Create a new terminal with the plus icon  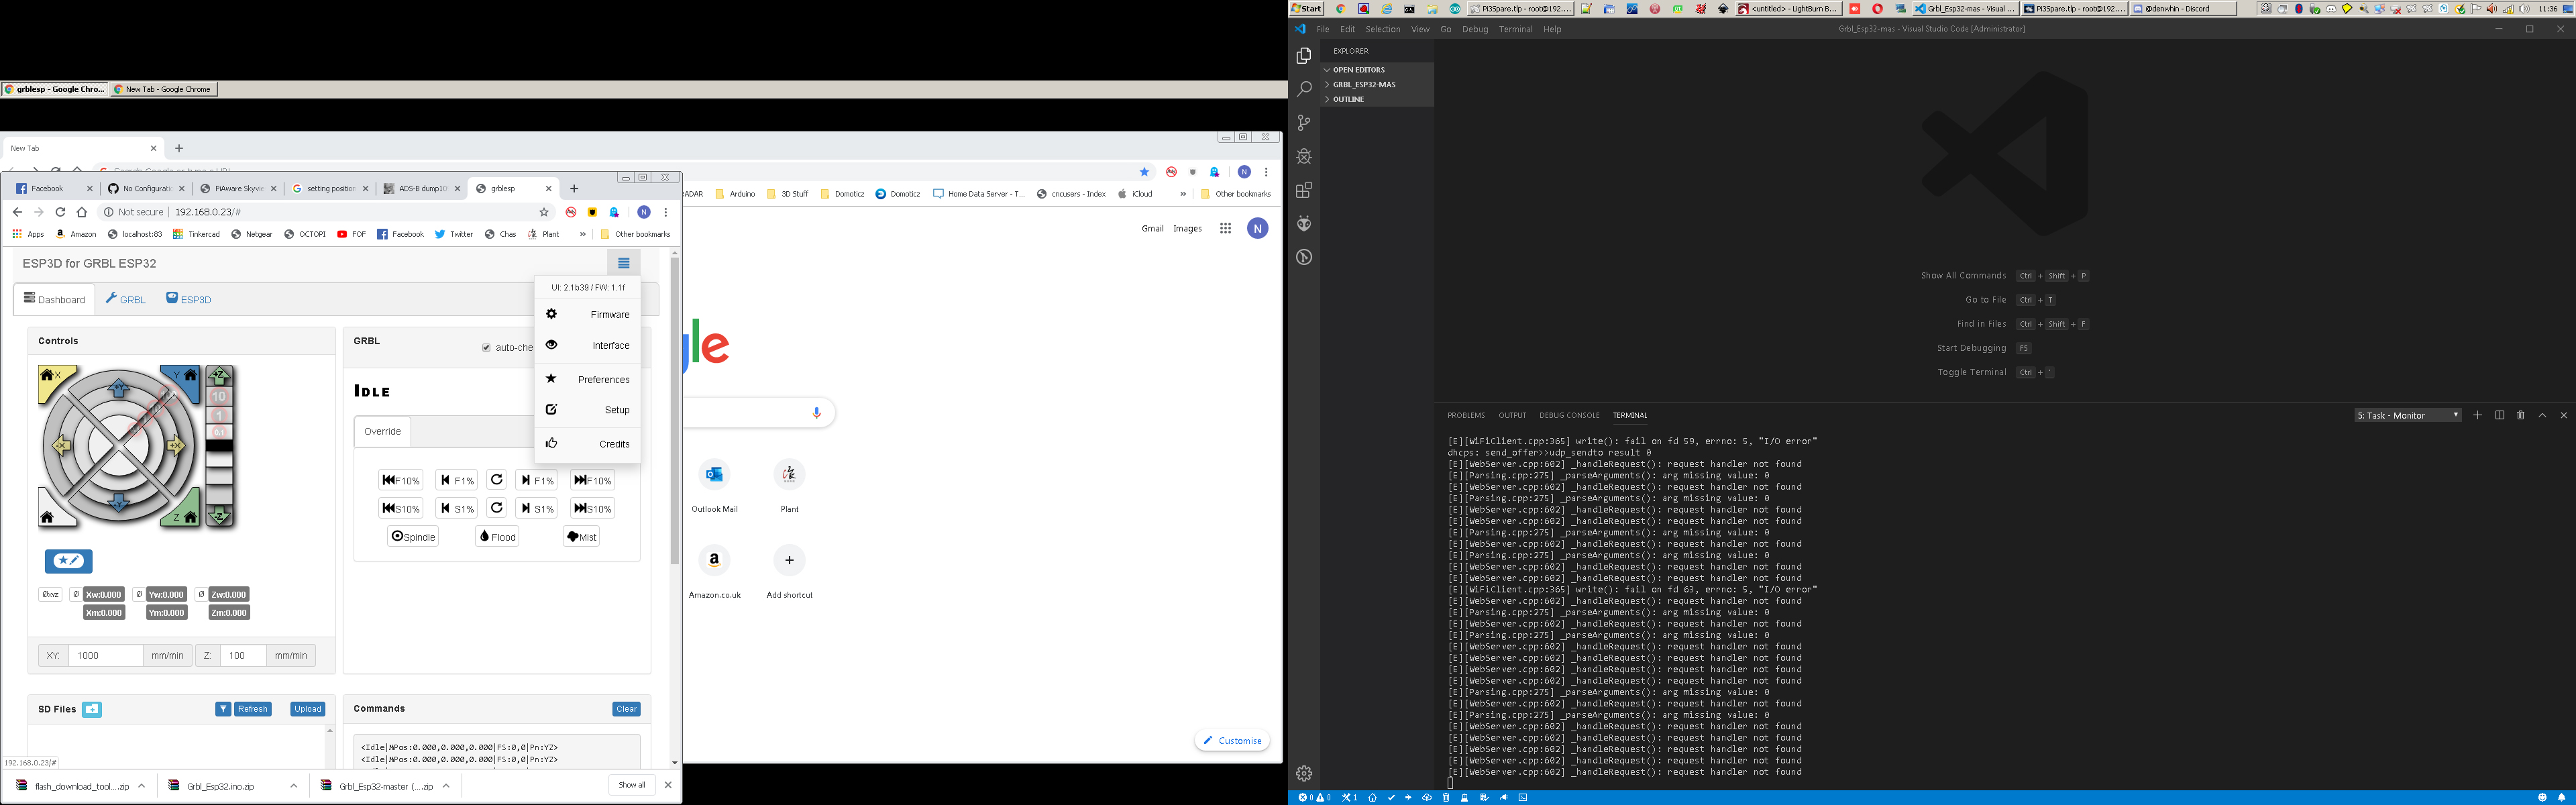[2477, 415]
